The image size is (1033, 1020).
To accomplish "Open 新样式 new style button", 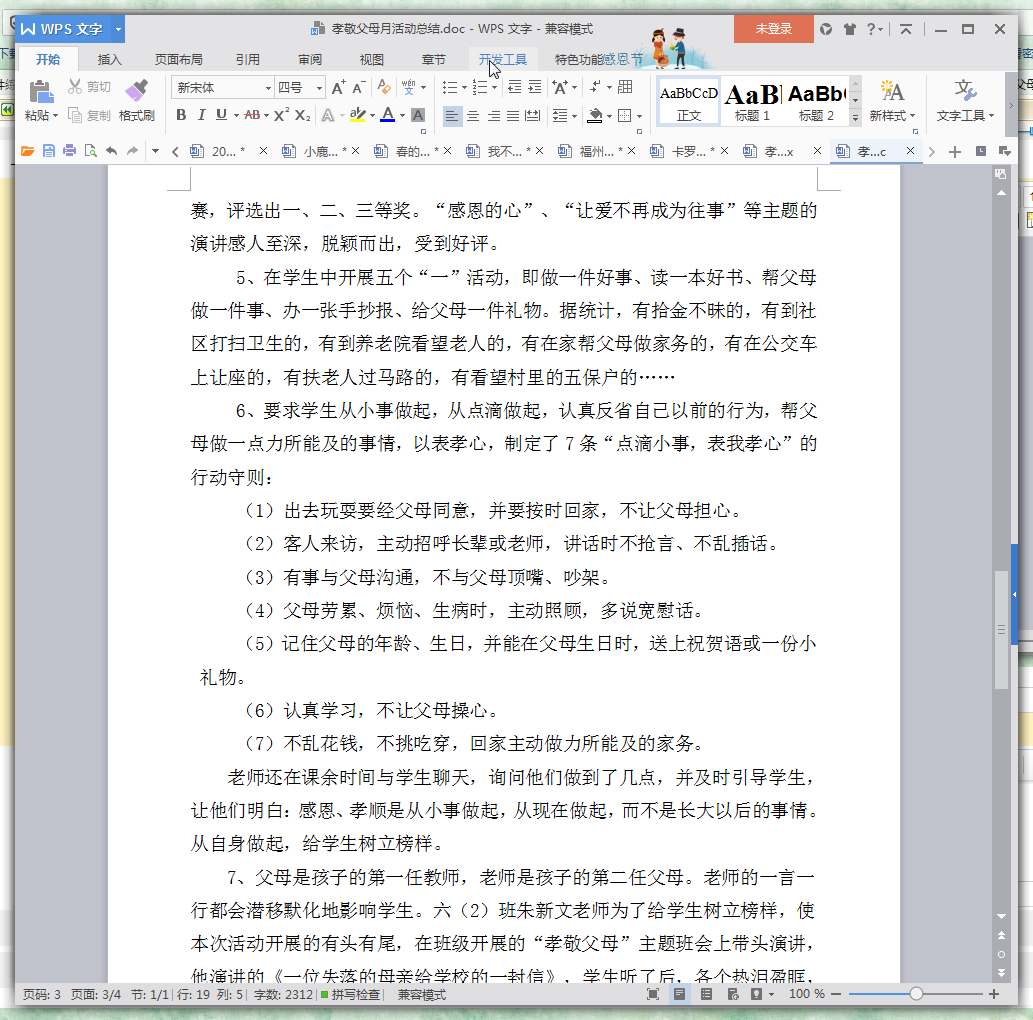I will click(892, 101).
